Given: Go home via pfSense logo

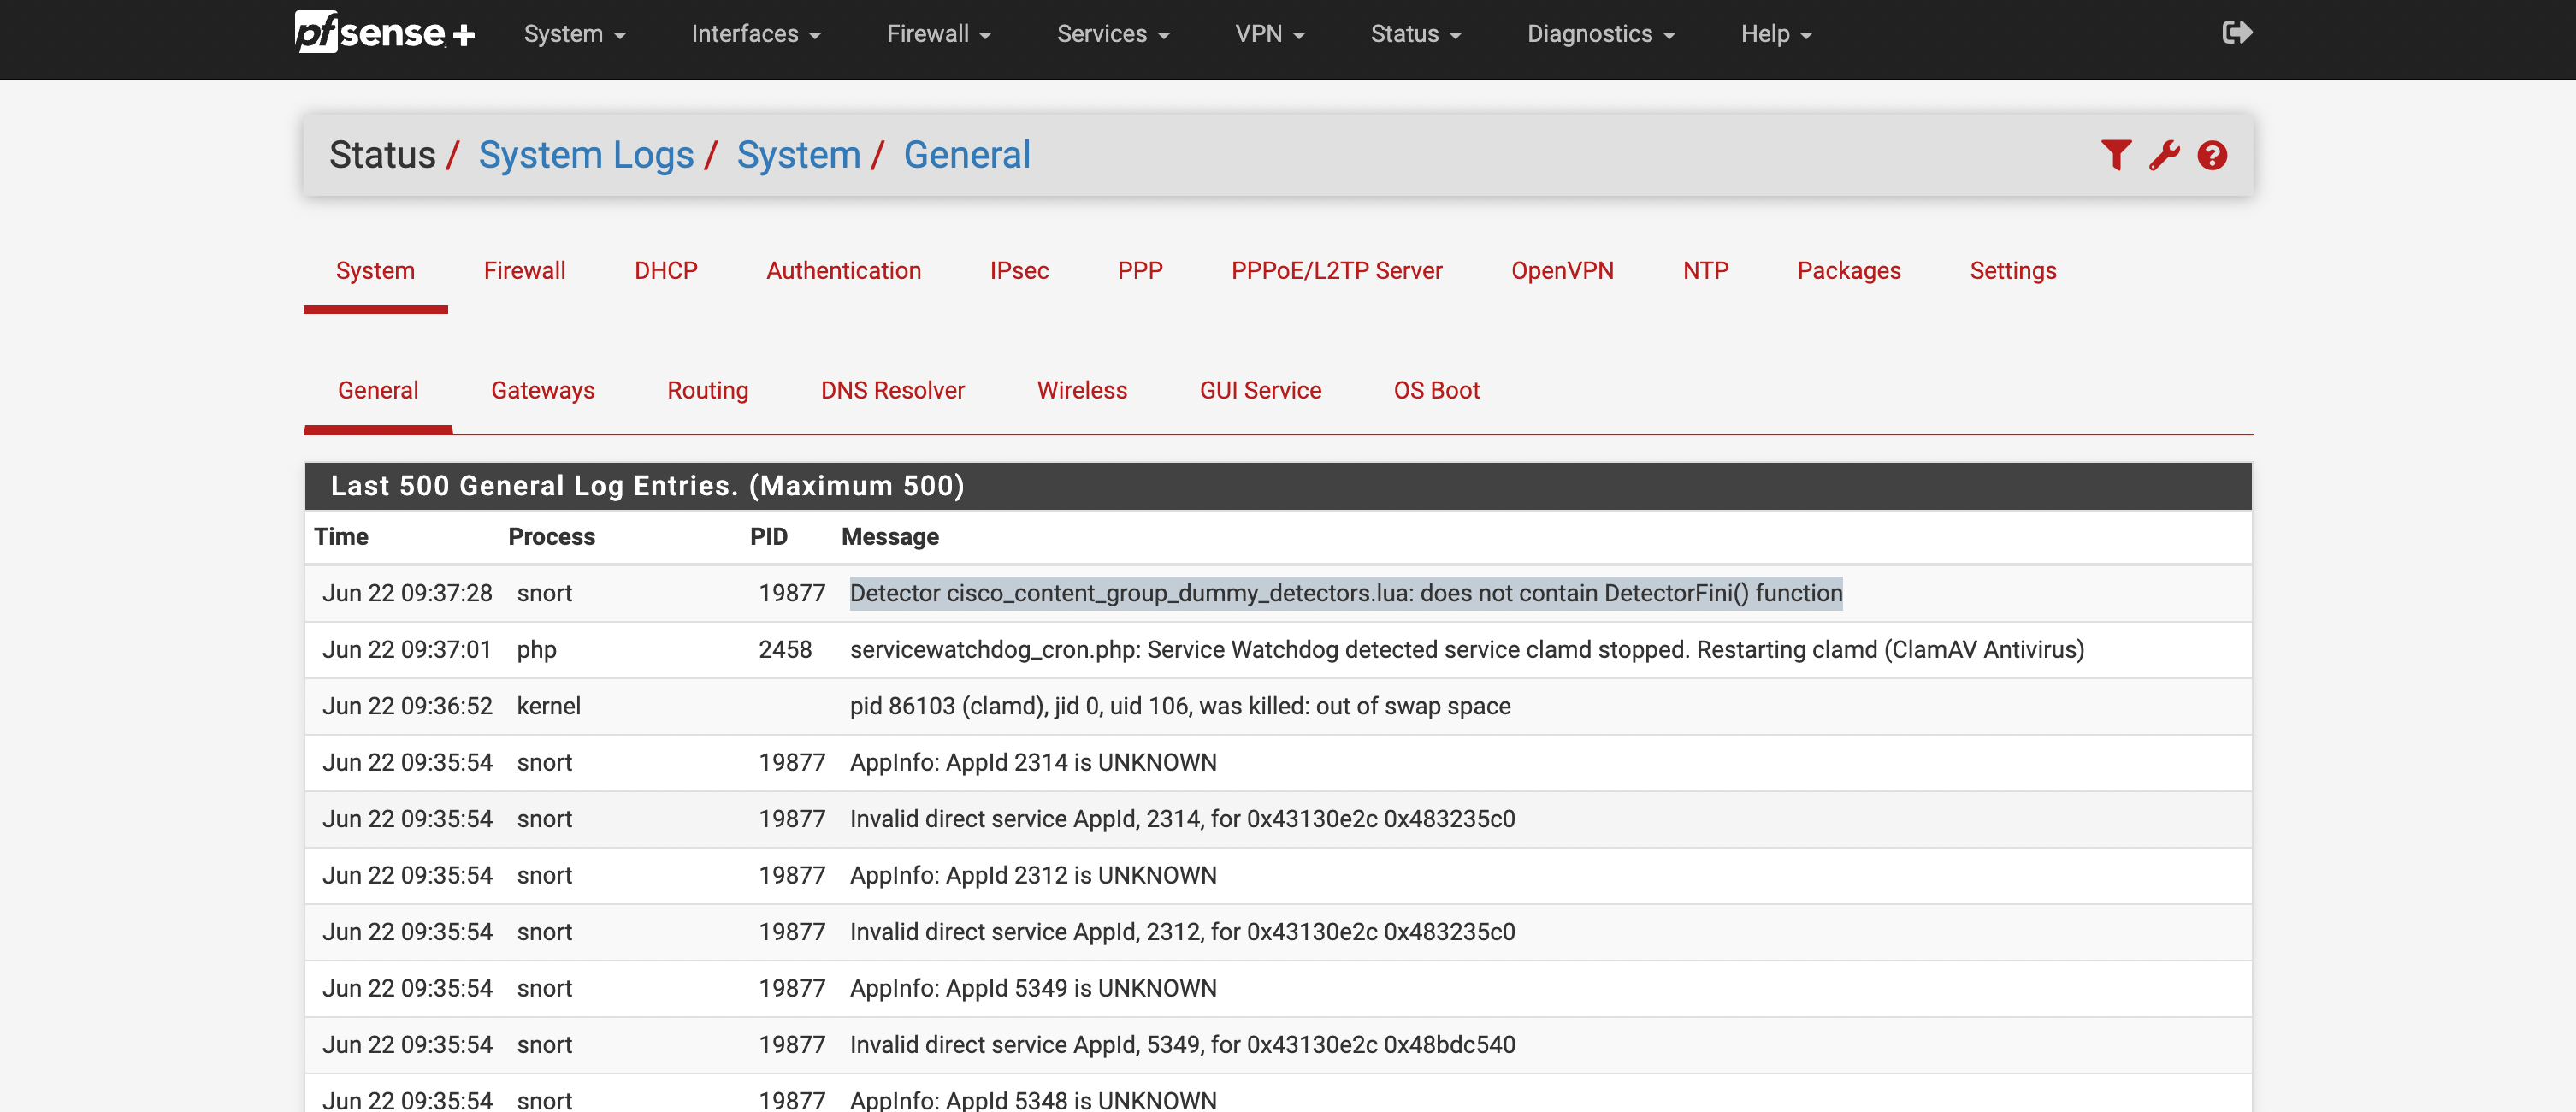Looking at the screenshot, I should click(384, 33).
